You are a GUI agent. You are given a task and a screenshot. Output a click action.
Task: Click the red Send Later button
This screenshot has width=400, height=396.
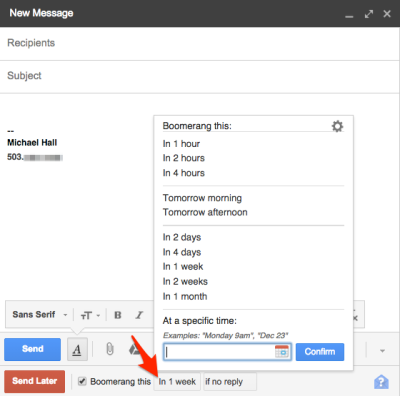pos(35,381)
